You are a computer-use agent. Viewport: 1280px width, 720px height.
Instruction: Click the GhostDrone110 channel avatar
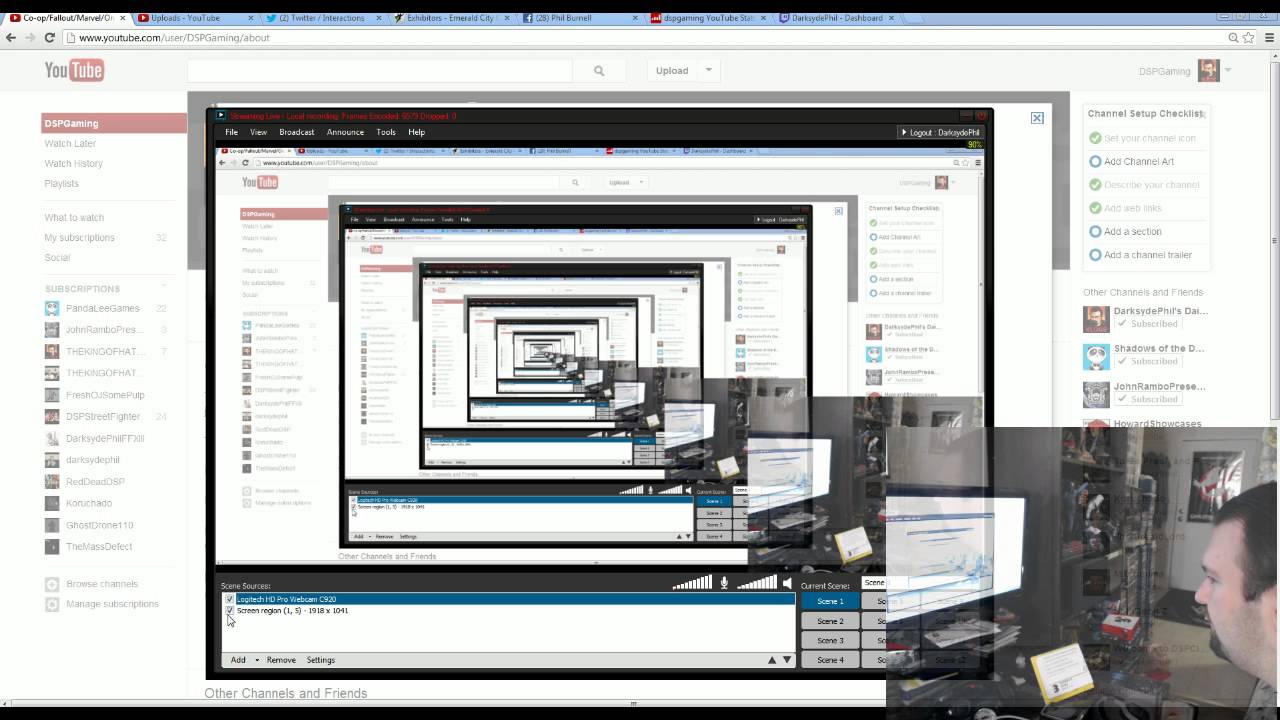tap(52, 525)
